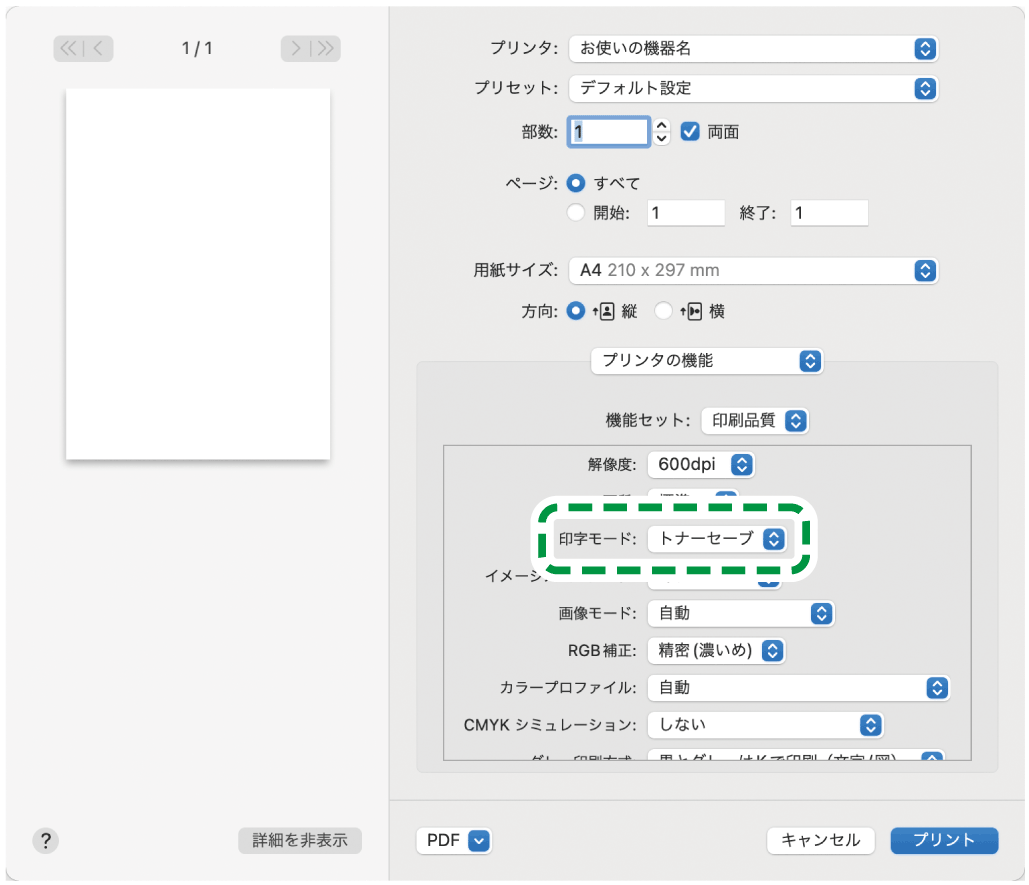Switch to 横 landscape orientation

click(663, 311)
